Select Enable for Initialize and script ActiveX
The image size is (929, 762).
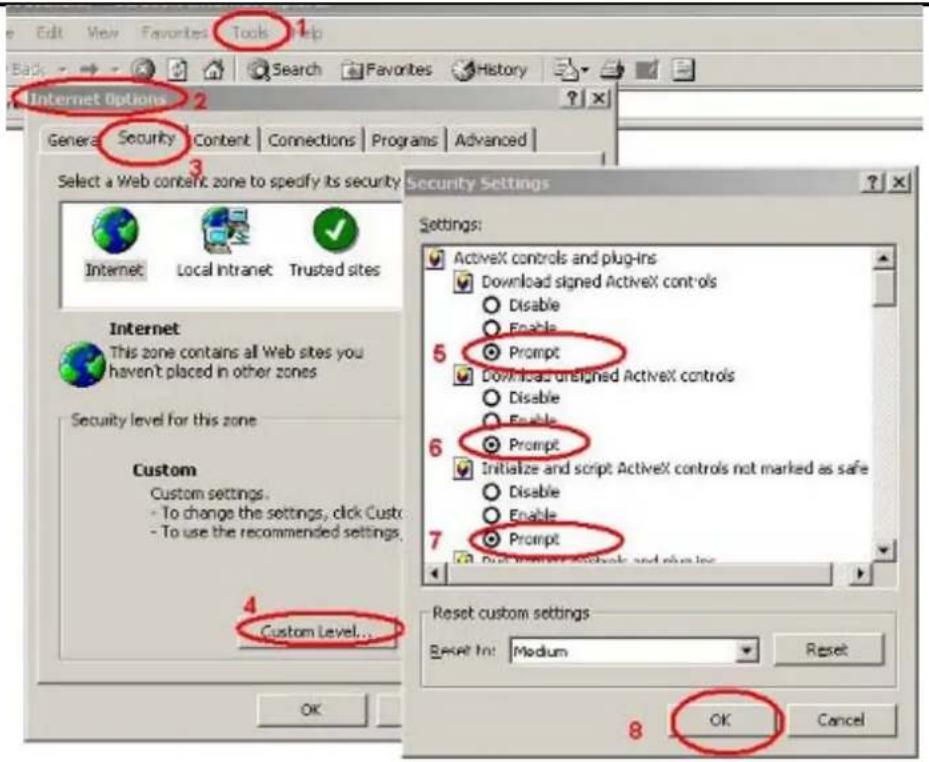click(x=491, y=515)
